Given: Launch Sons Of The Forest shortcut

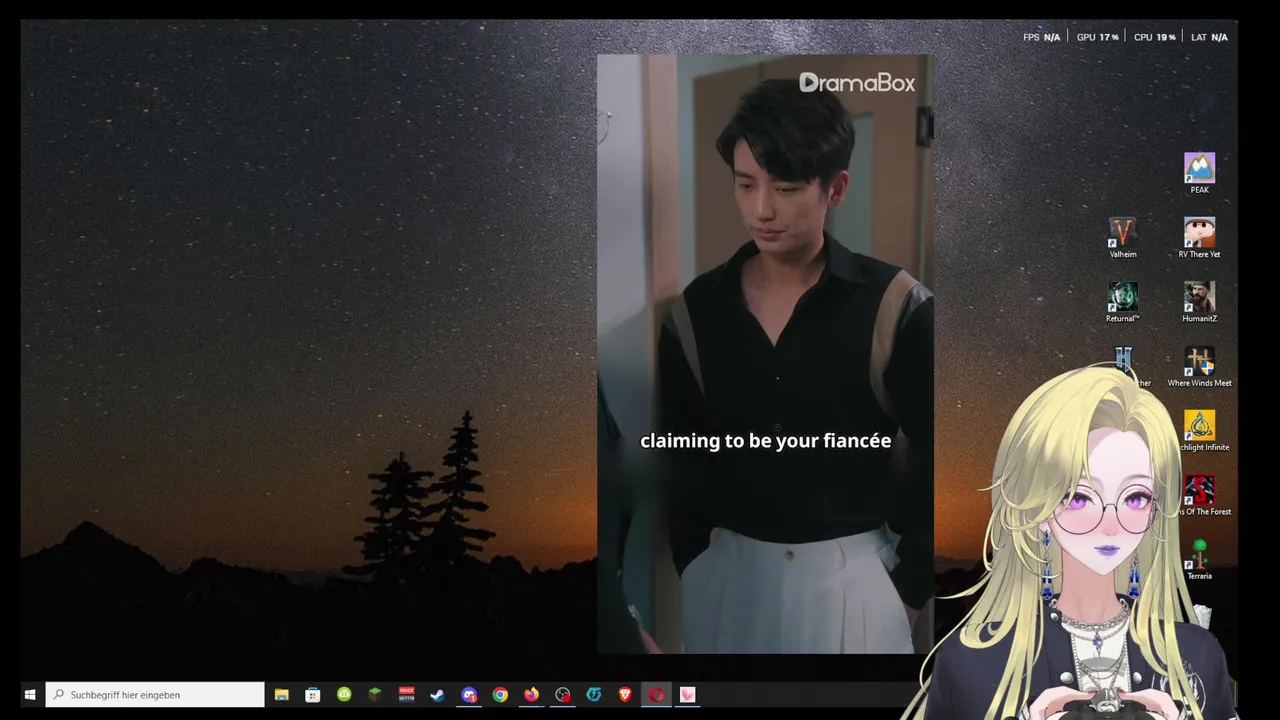Looking at the screenshot, I should 1200,495.
